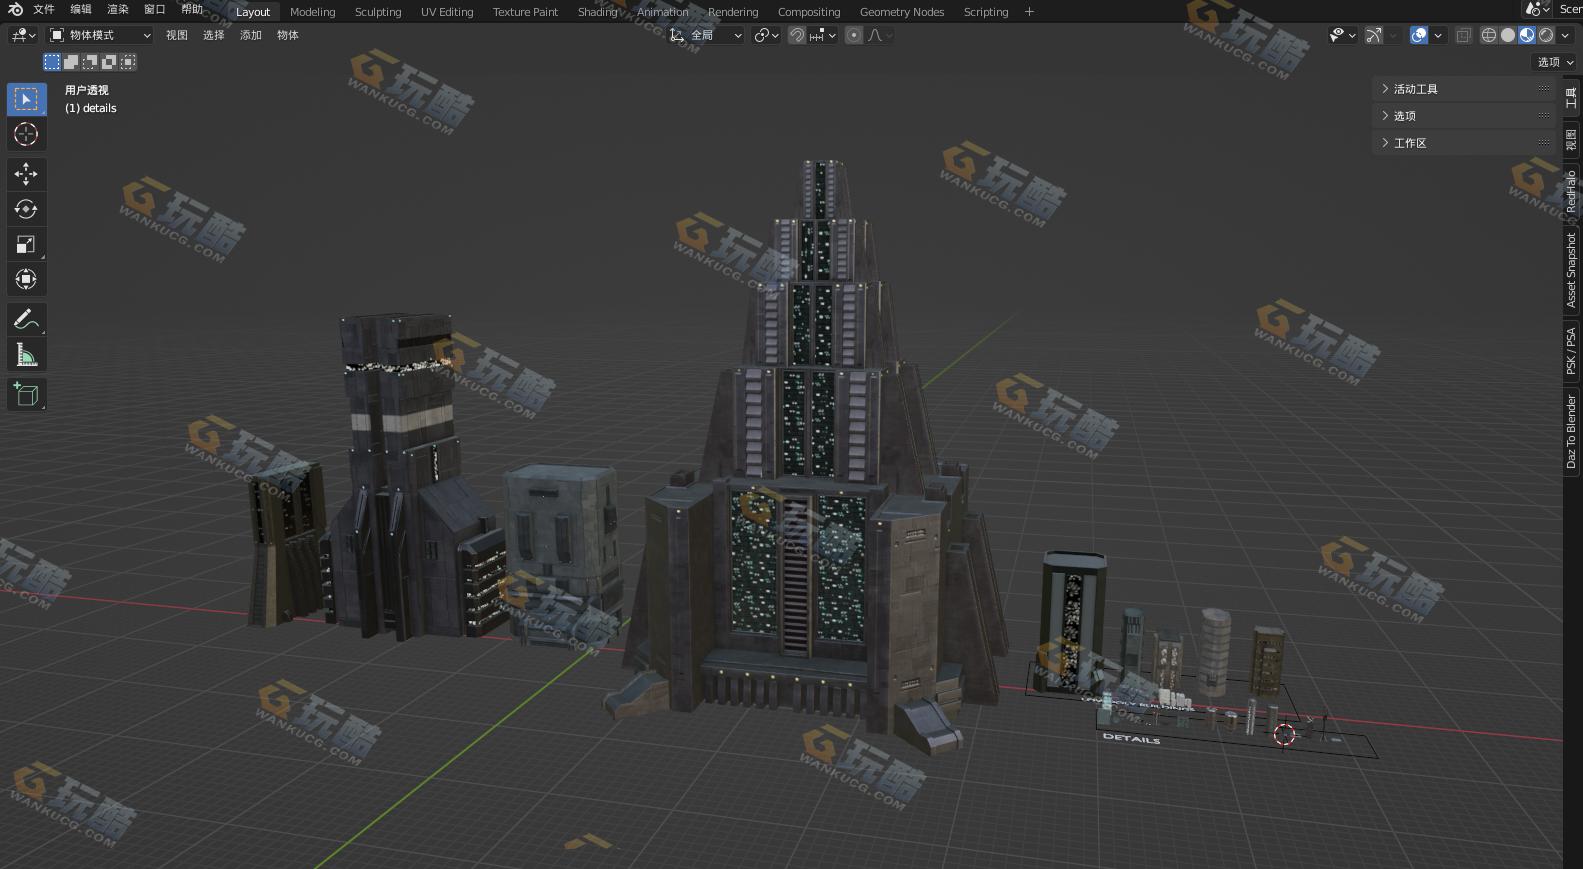1583x869 pixels.
Task: Toggle proportional editing
Action: tap(854, 35)
